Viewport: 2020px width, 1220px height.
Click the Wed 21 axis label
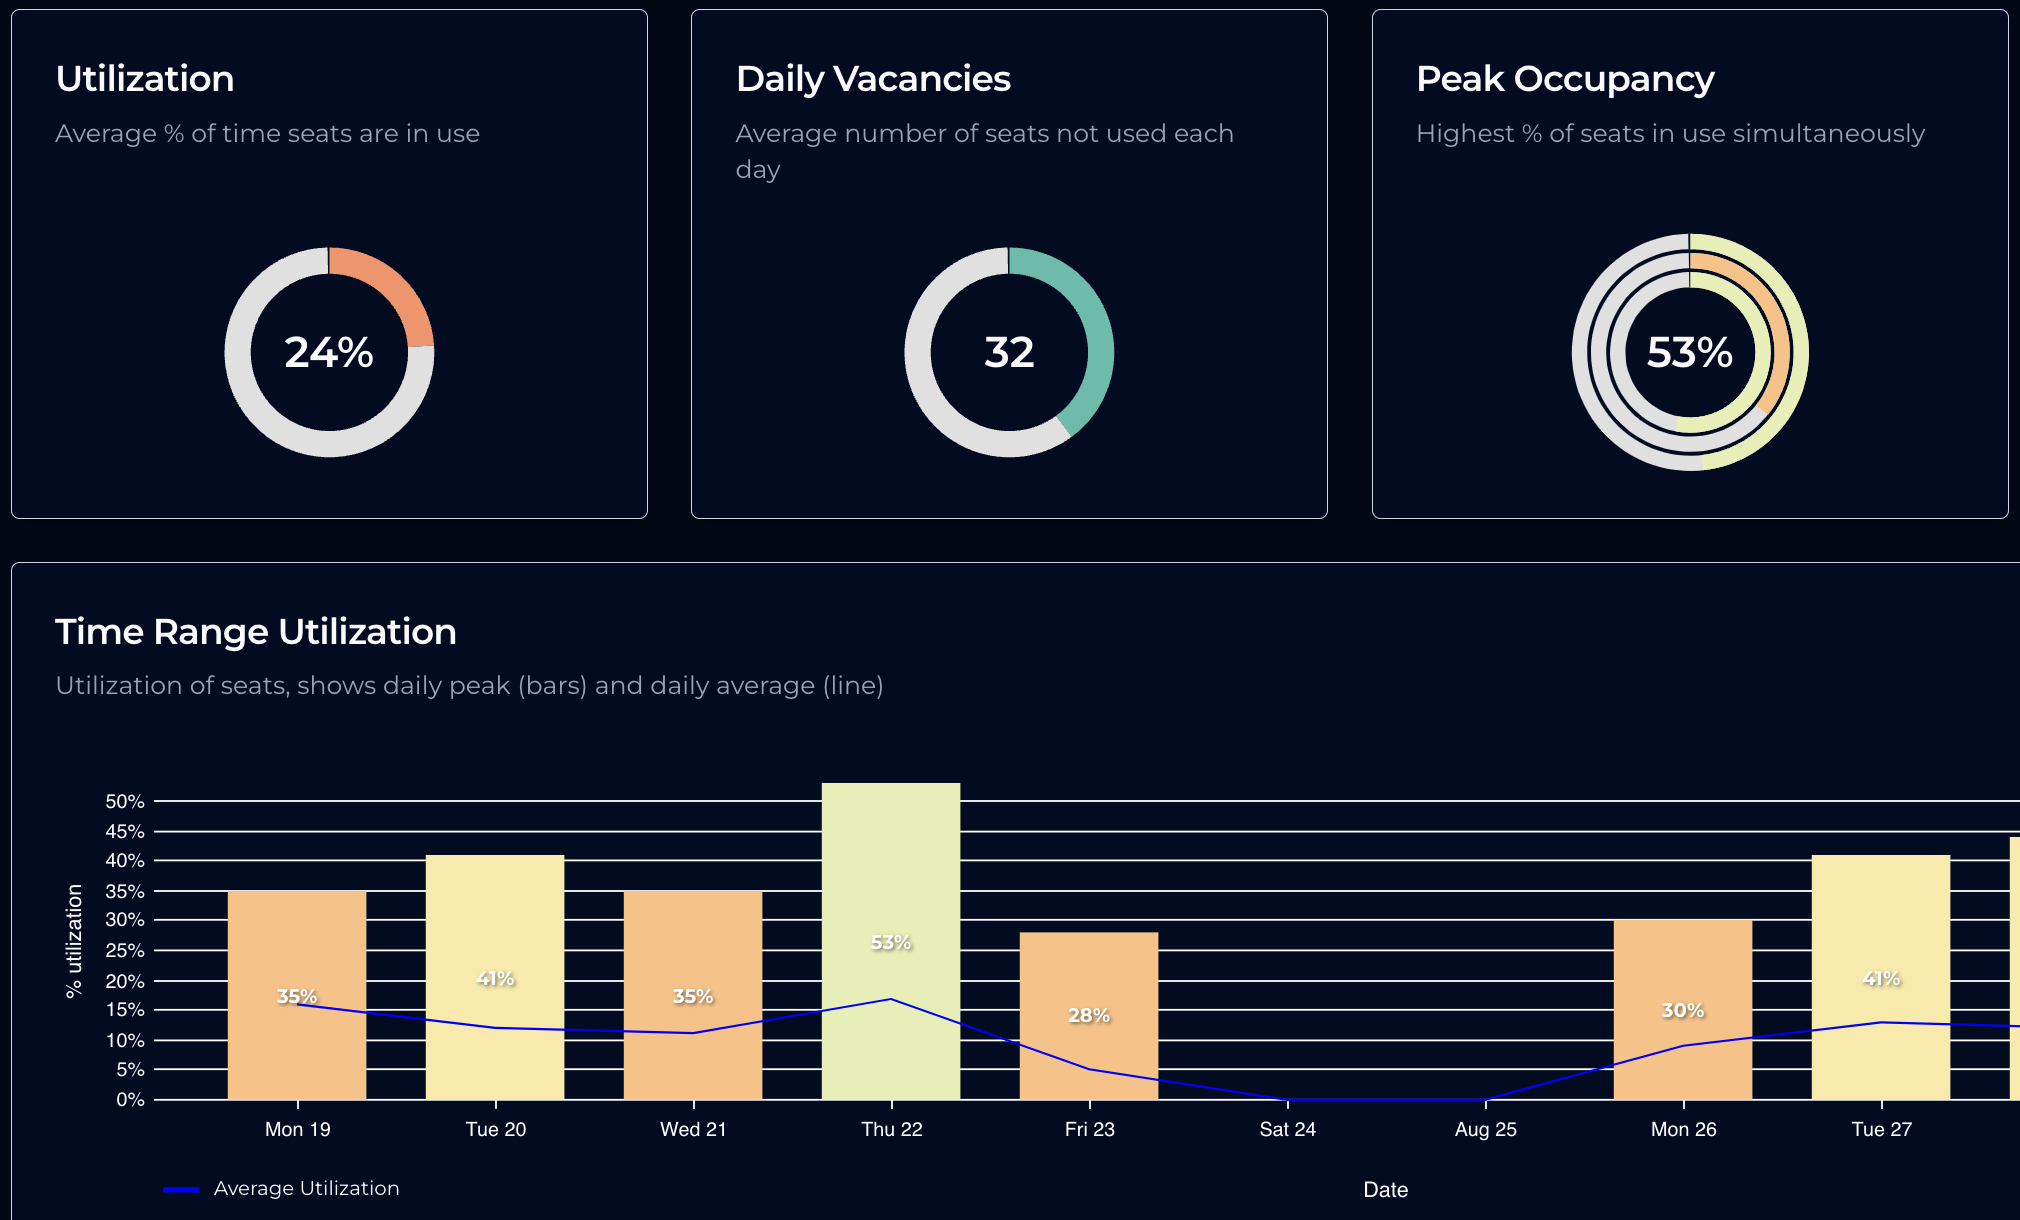(693, 1129)
